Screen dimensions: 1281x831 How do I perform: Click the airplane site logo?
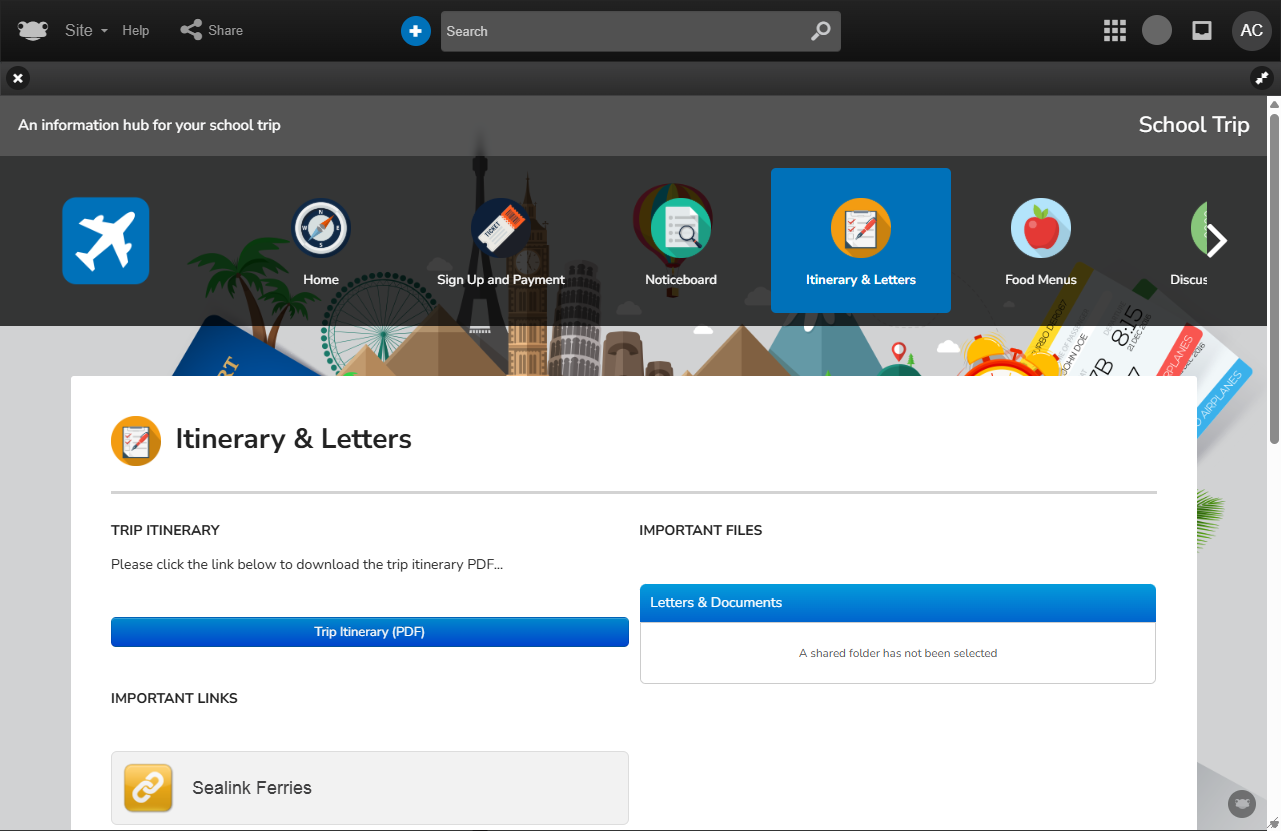[x=106, y=241]
